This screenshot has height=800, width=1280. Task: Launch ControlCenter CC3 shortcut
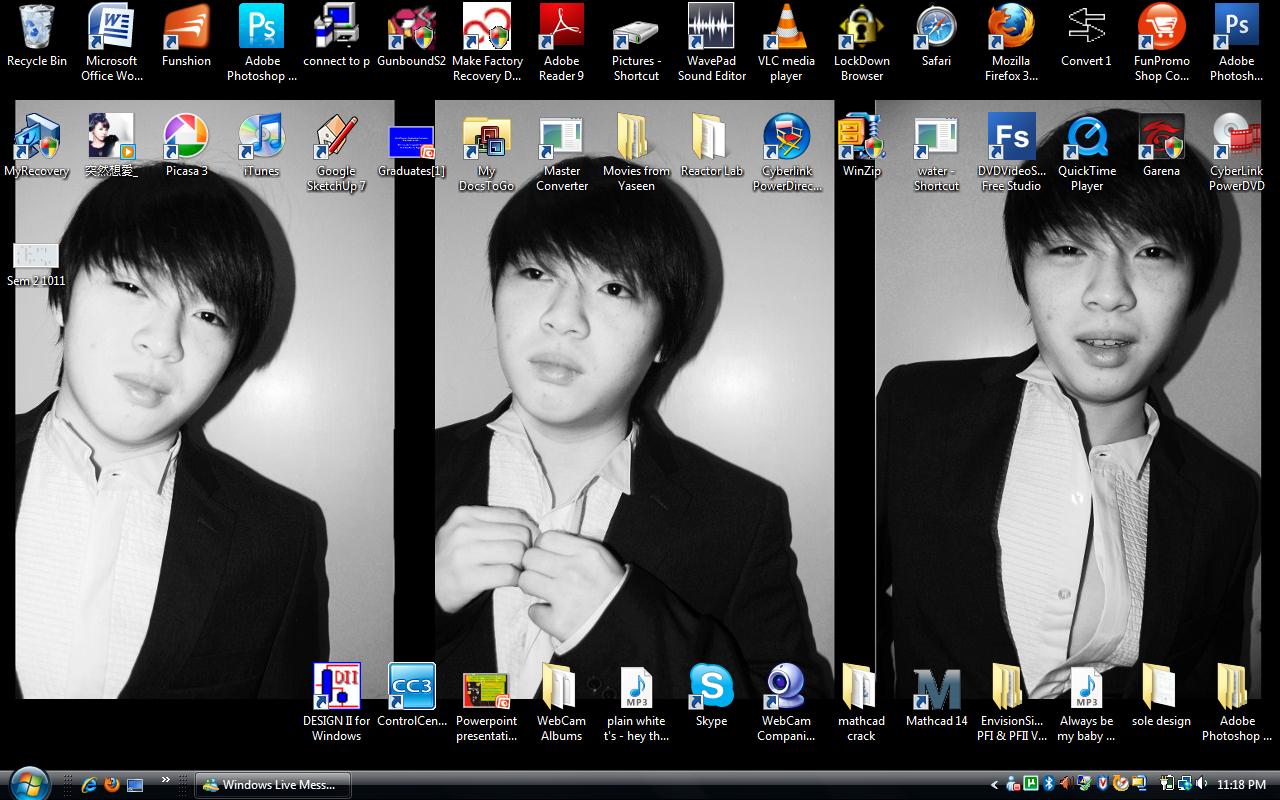point(411,697)
